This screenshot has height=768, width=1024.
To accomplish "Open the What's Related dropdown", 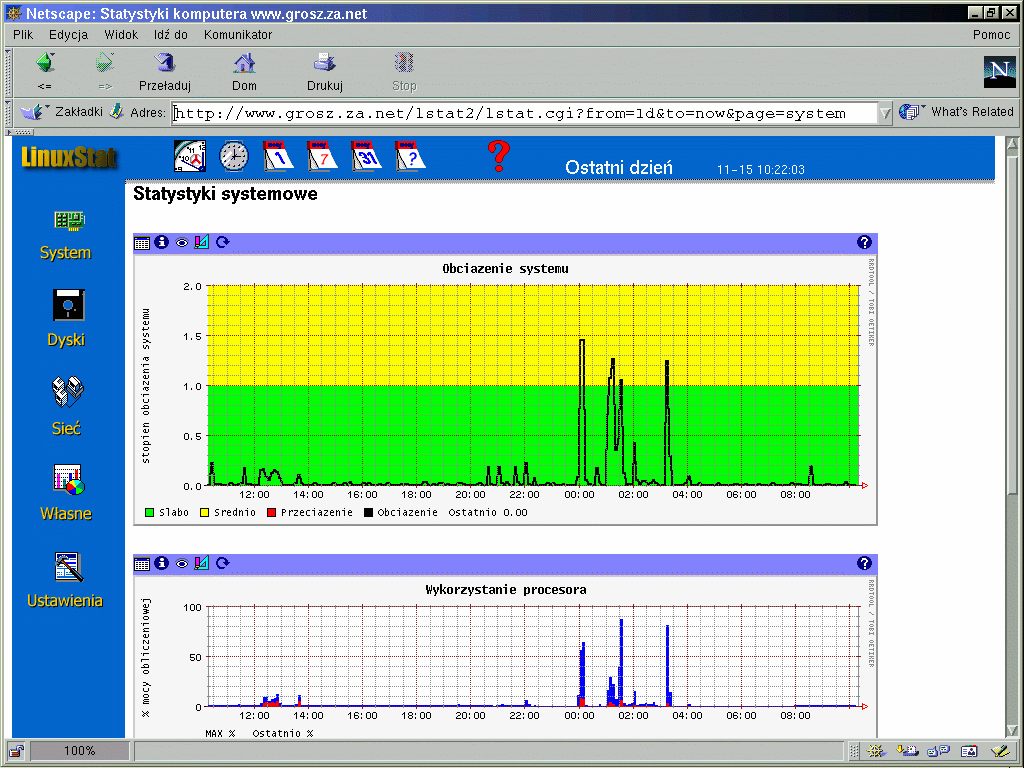I will [x=957, y=112].
